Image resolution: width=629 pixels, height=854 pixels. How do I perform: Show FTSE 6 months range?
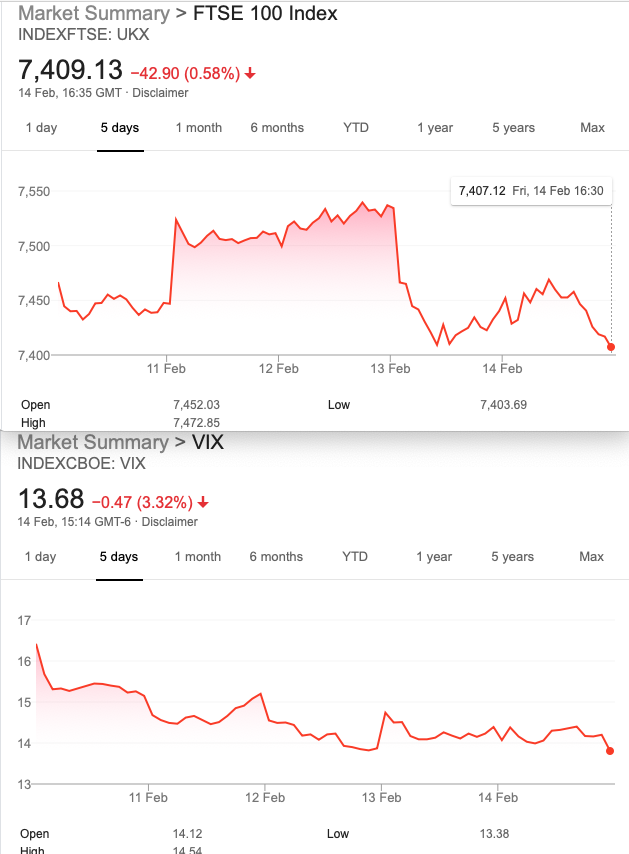(x=277, y=127)
